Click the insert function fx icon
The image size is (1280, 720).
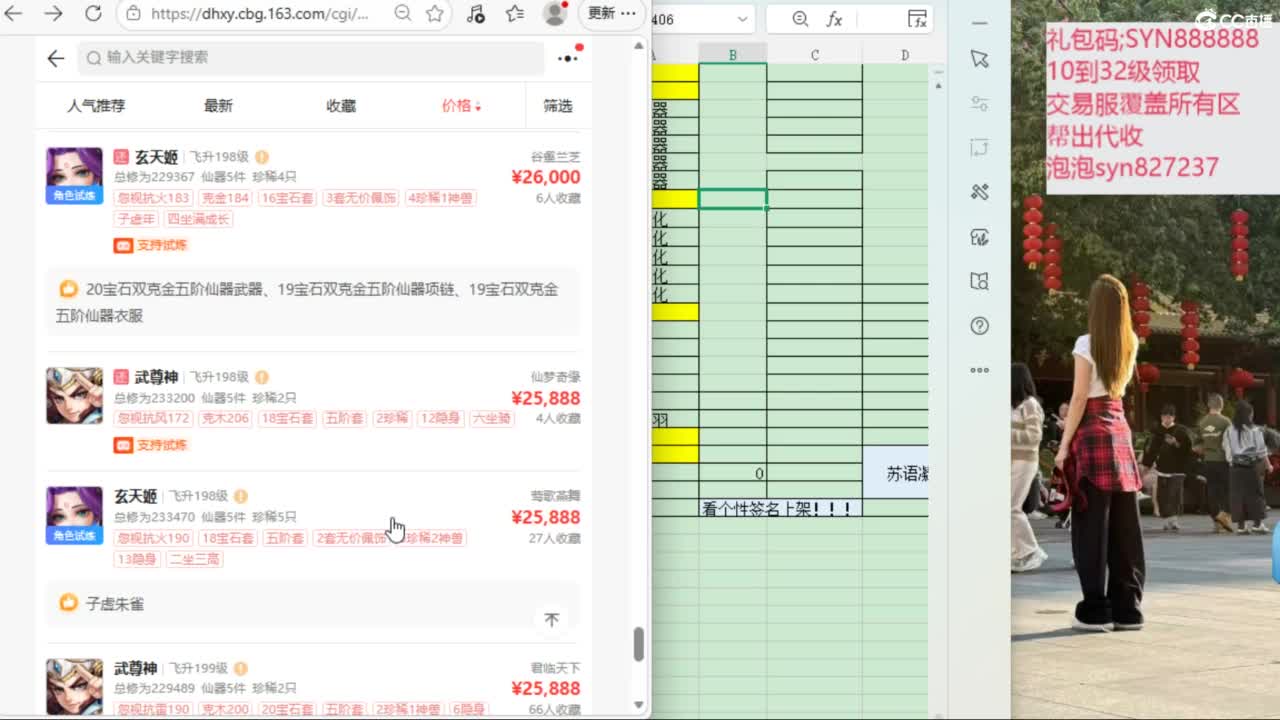[833, 19]
